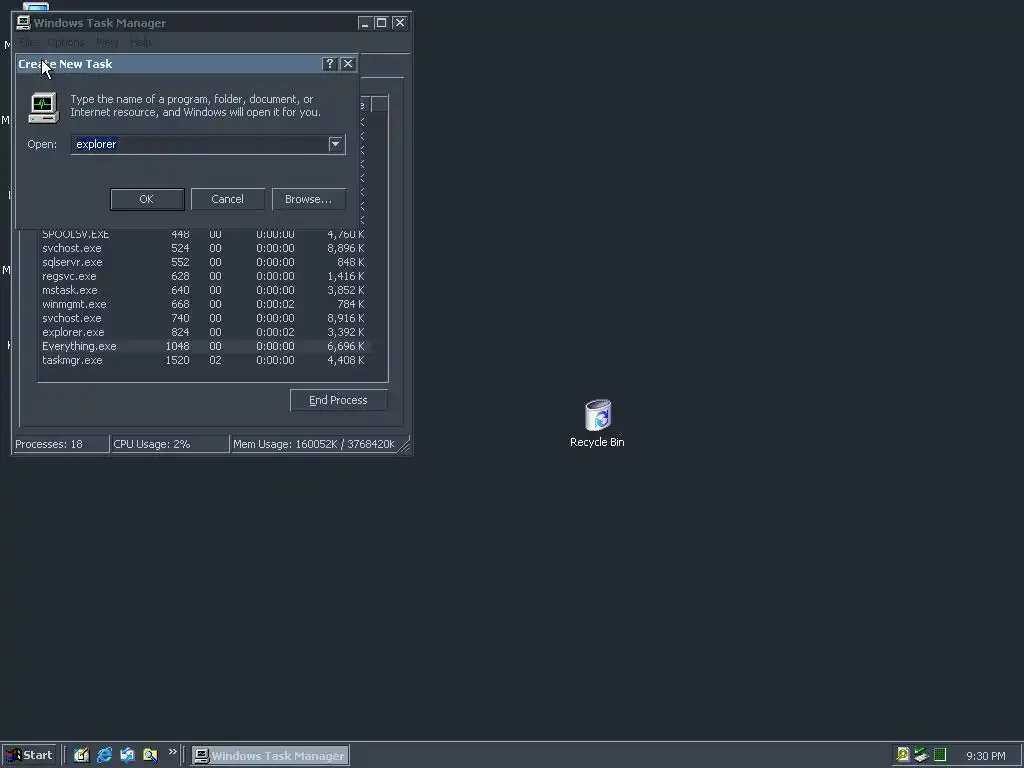Select the winmgmt.exe process row
Image resolution: width=1024 pixels, height=768 pixels.
pyautogui.click(x=204, y=304)
